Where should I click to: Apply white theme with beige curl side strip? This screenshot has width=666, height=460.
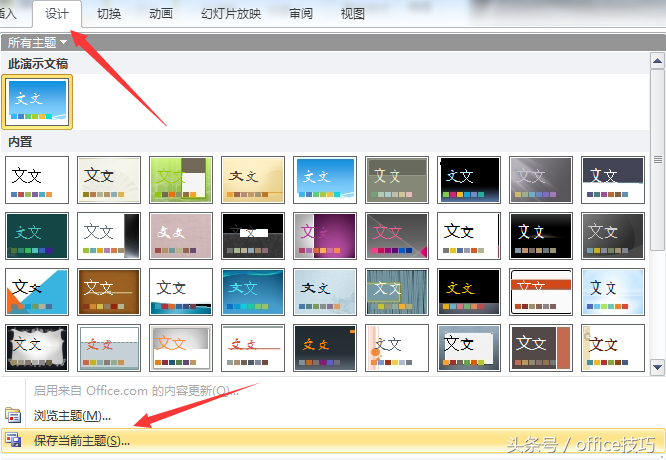coord(613,348)
